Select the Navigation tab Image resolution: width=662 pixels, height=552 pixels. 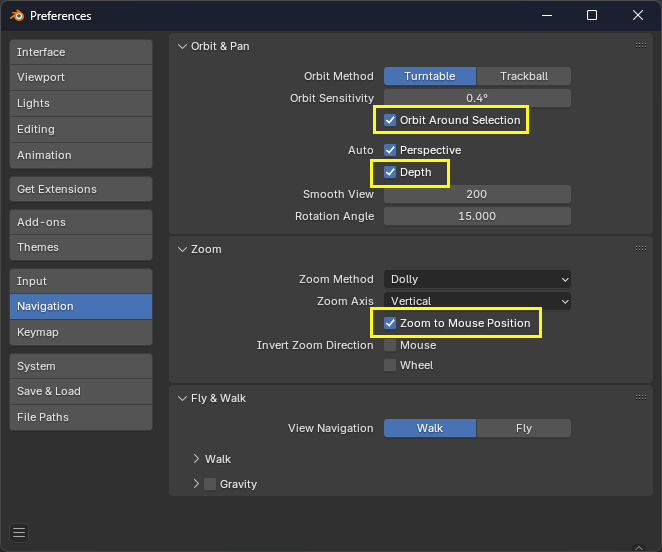[81, 306]
